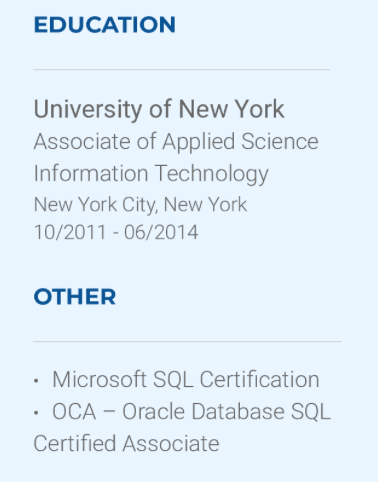
Task: Click the word Technology in the major line
Action: (x=212, y=174)
